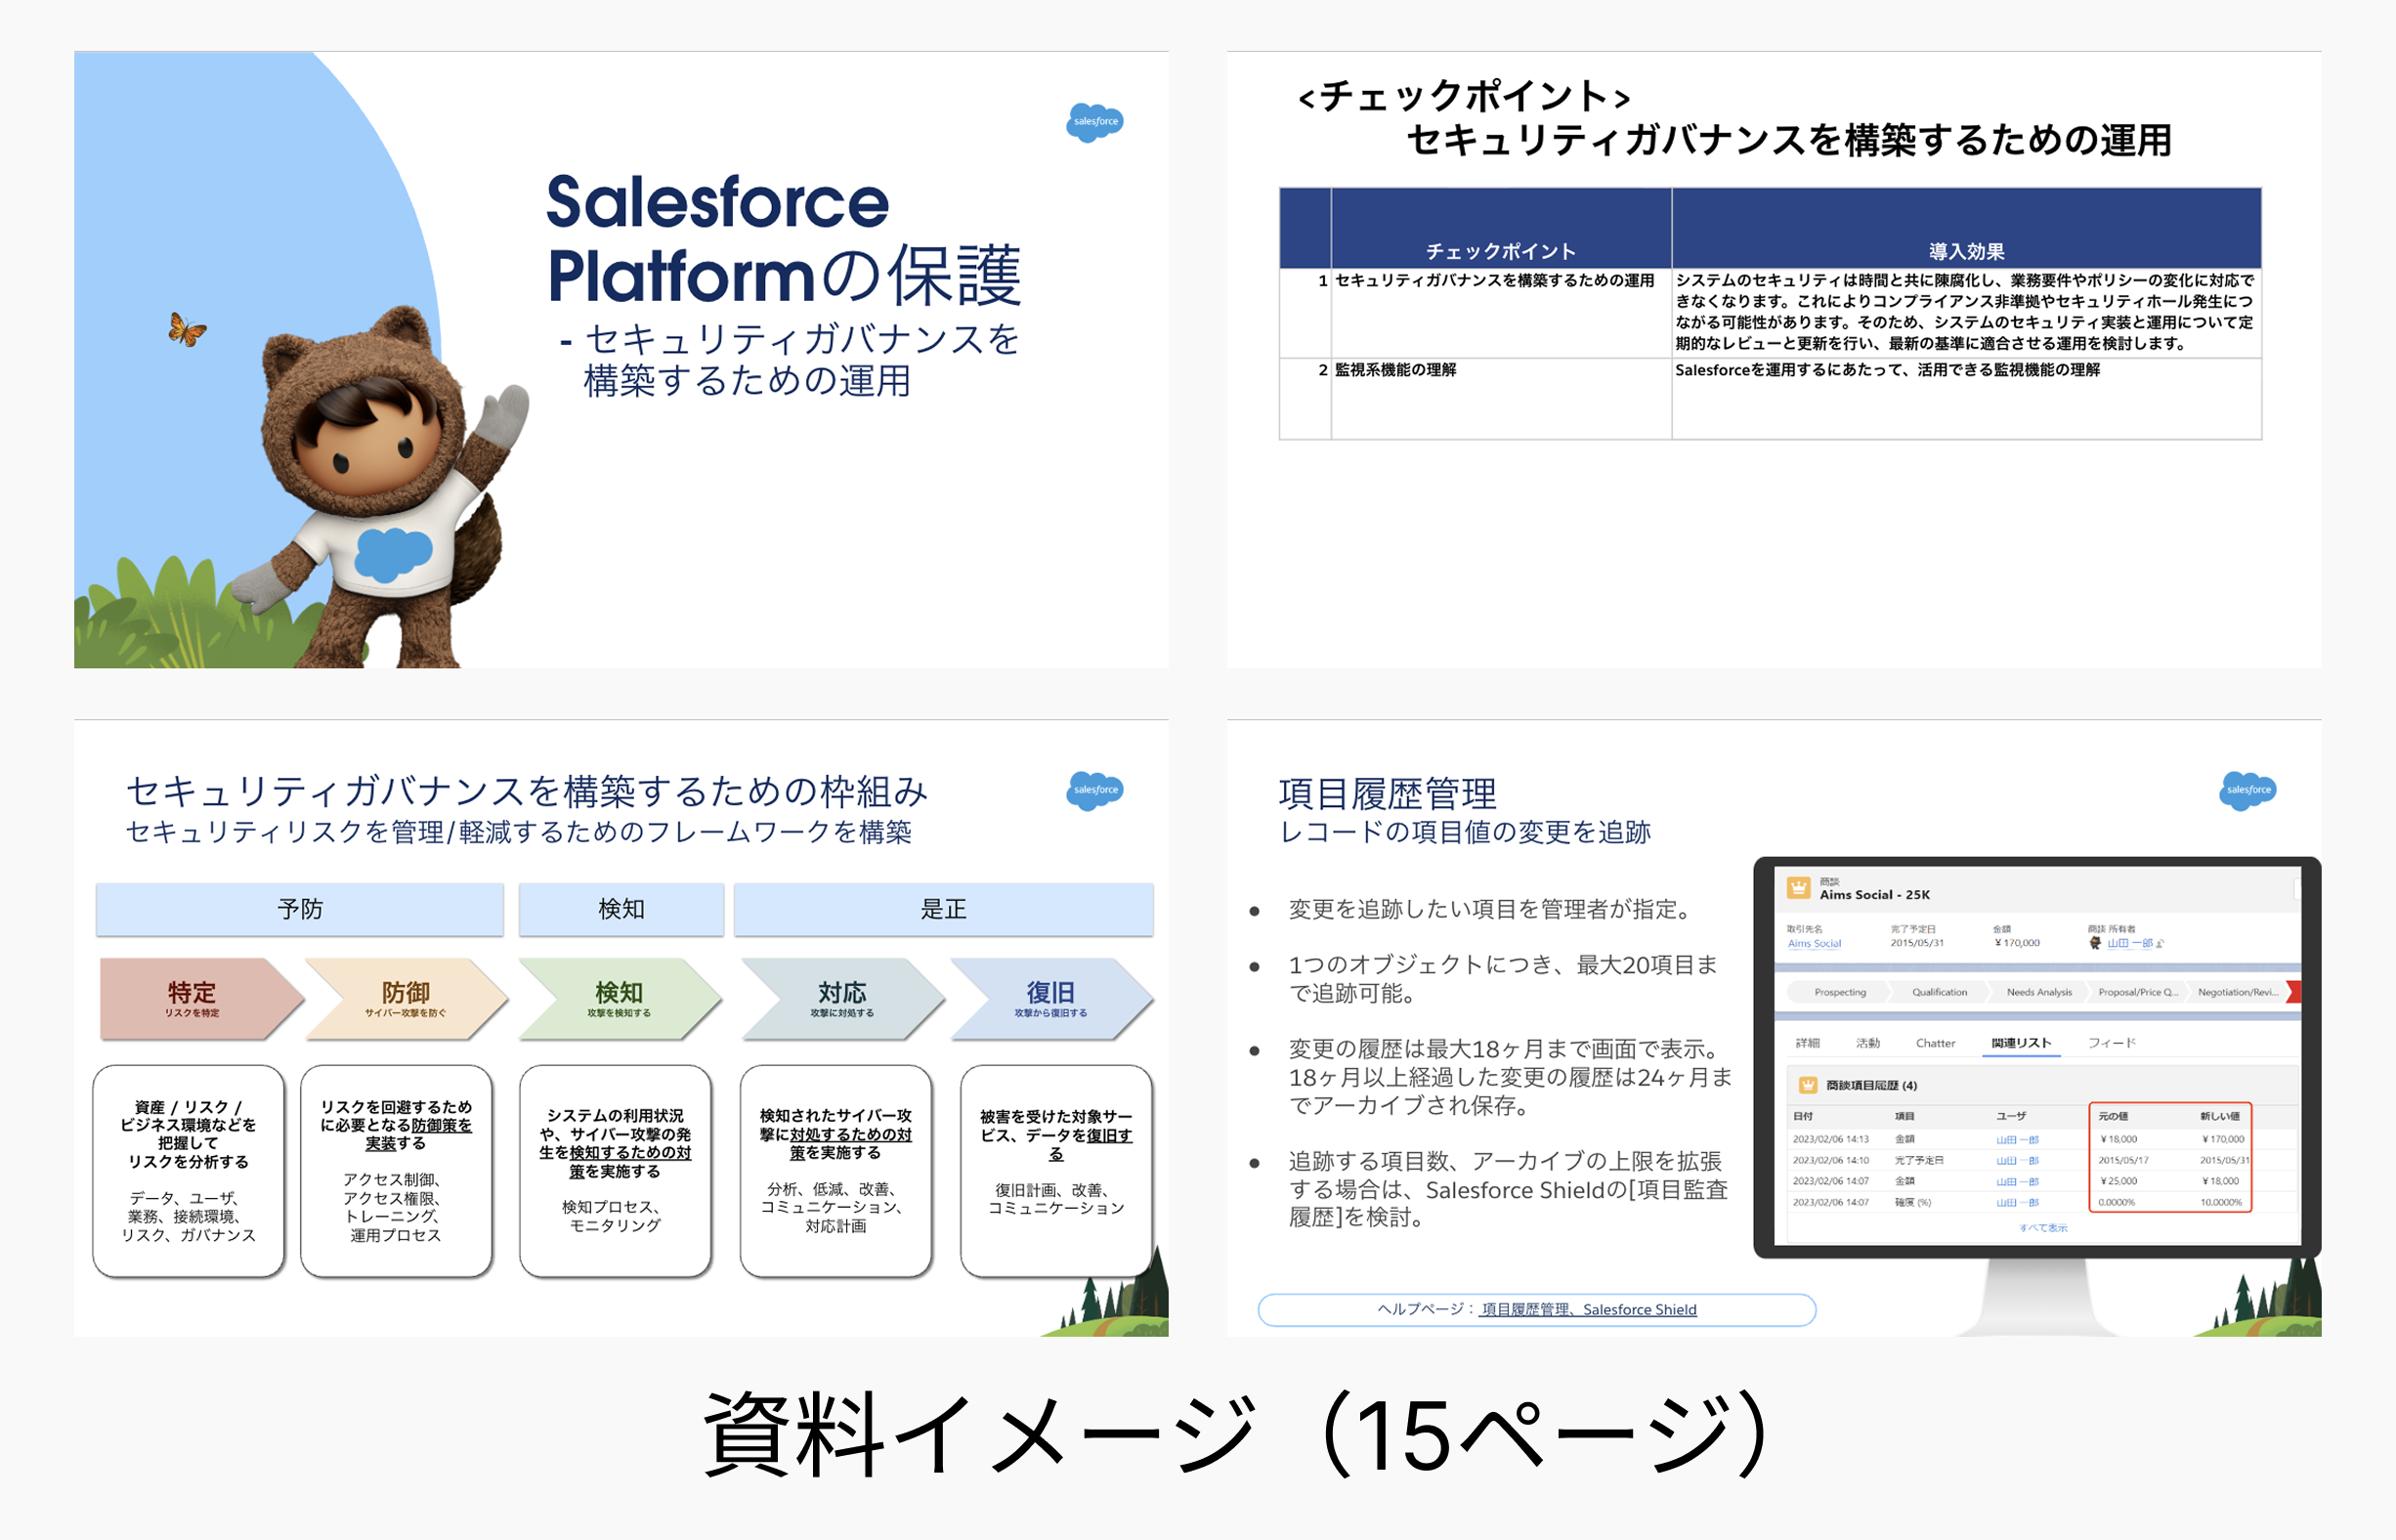Viewport: 2396px width, 1540px height.
Task: Click the 特定 red arrow step
Action: point(192,998)
